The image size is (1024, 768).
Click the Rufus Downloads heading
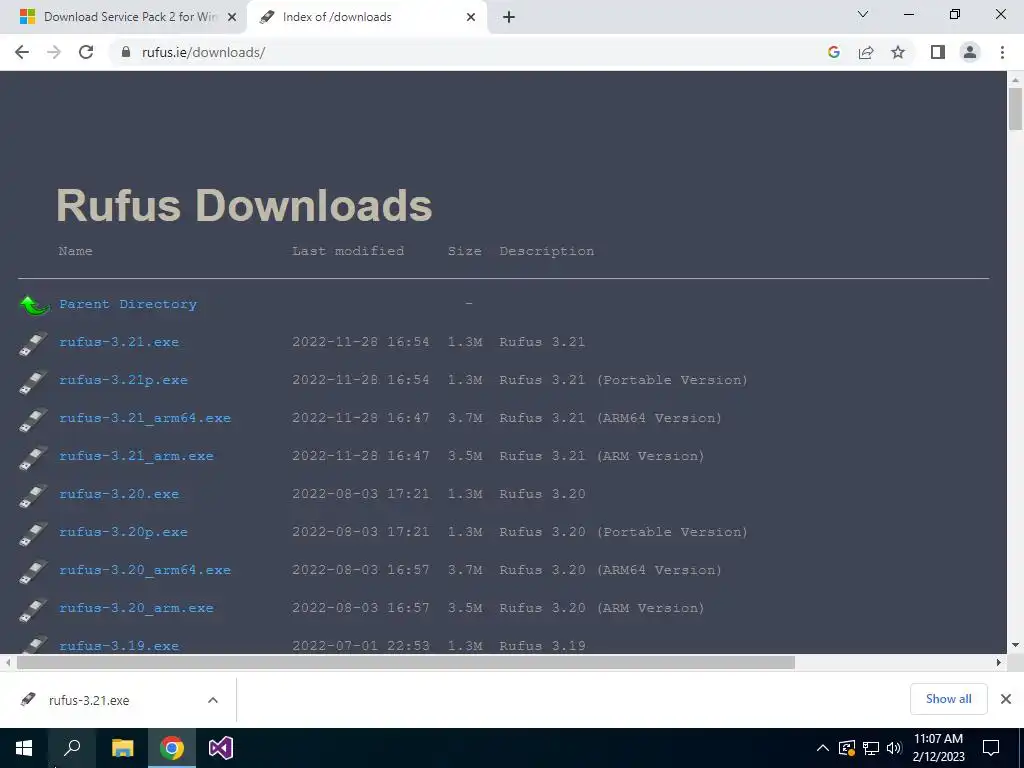pyautogui.click(x=244, y=205)
